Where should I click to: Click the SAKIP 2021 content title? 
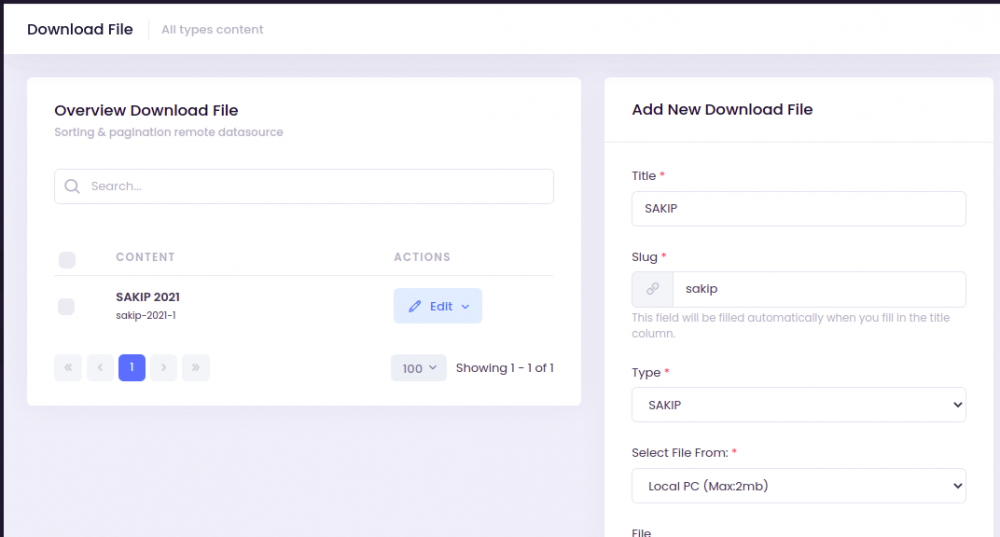coord(148,297)
